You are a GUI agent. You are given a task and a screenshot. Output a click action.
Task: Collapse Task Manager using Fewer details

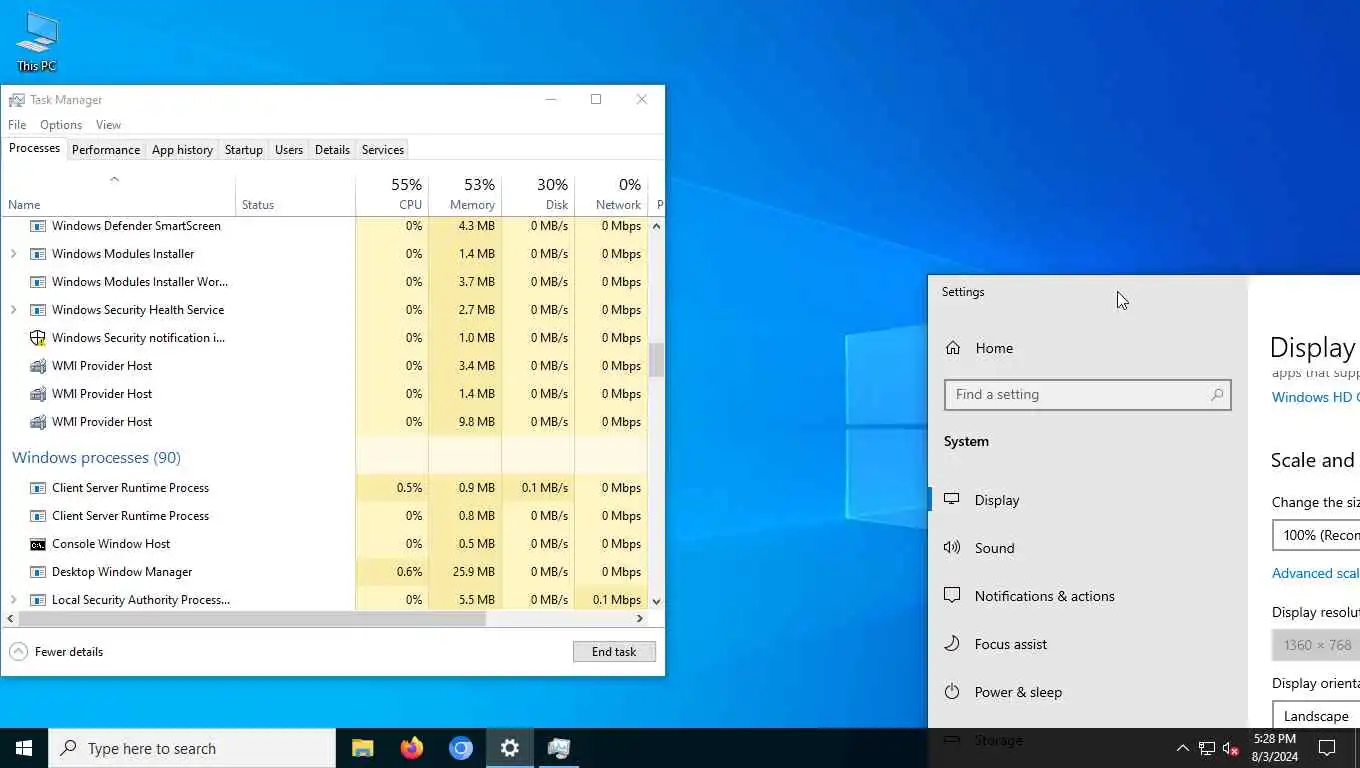point(57,651)
